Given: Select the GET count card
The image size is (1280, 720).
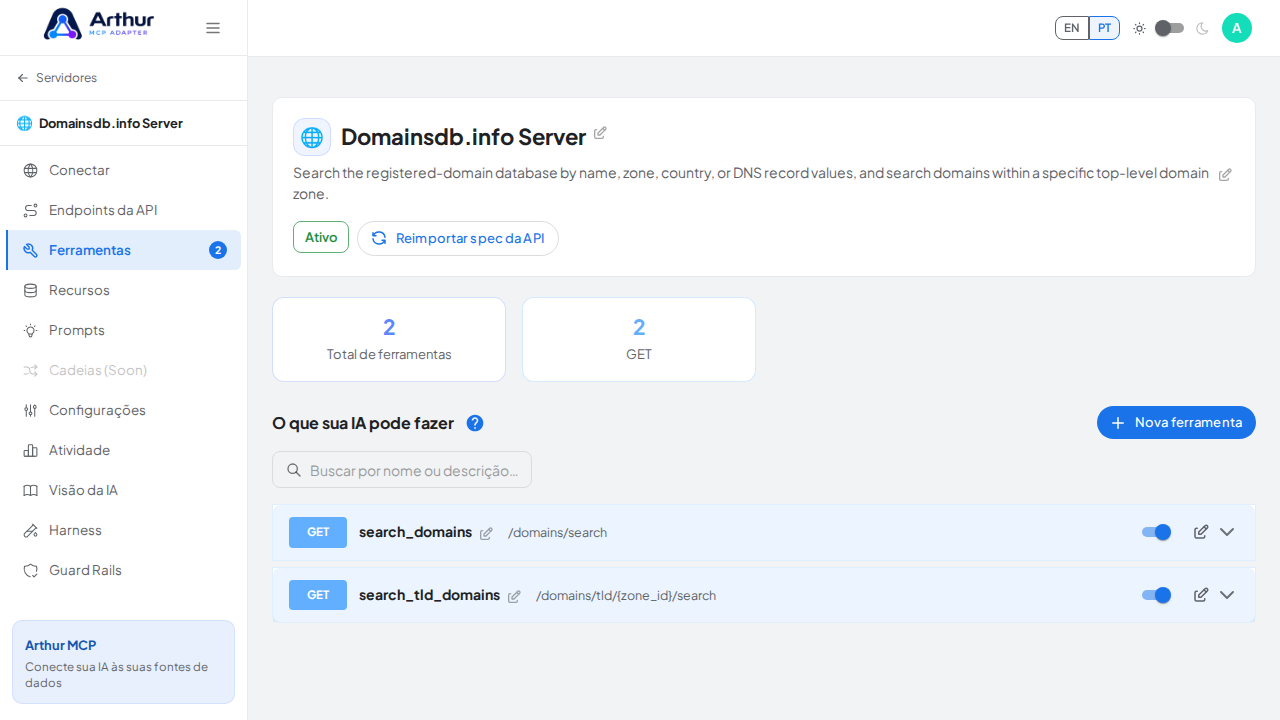Looking at the screenshot, I should [x=639, y=339].
